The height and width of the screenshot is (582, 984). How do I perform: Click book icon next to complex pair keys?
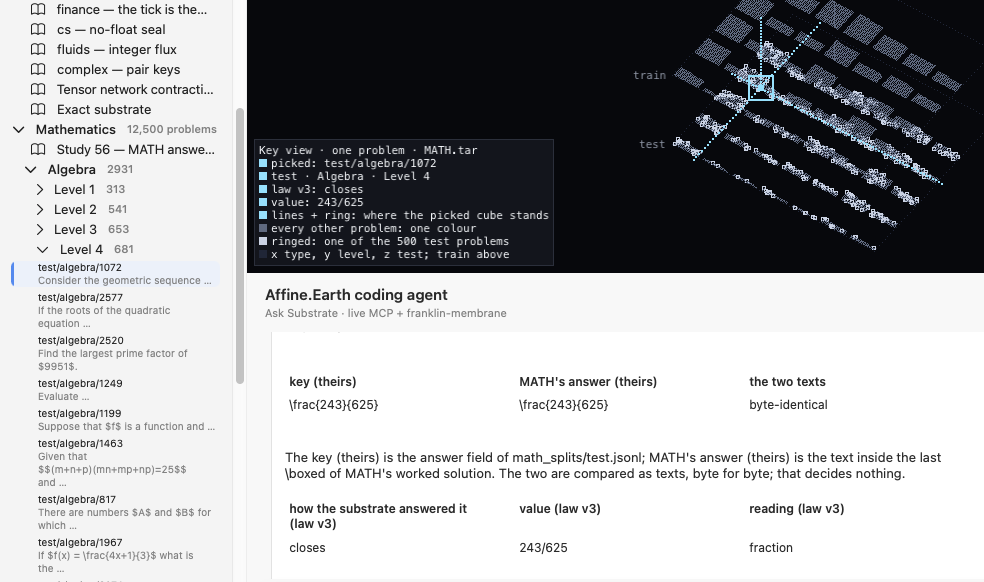tap(38, 70)
